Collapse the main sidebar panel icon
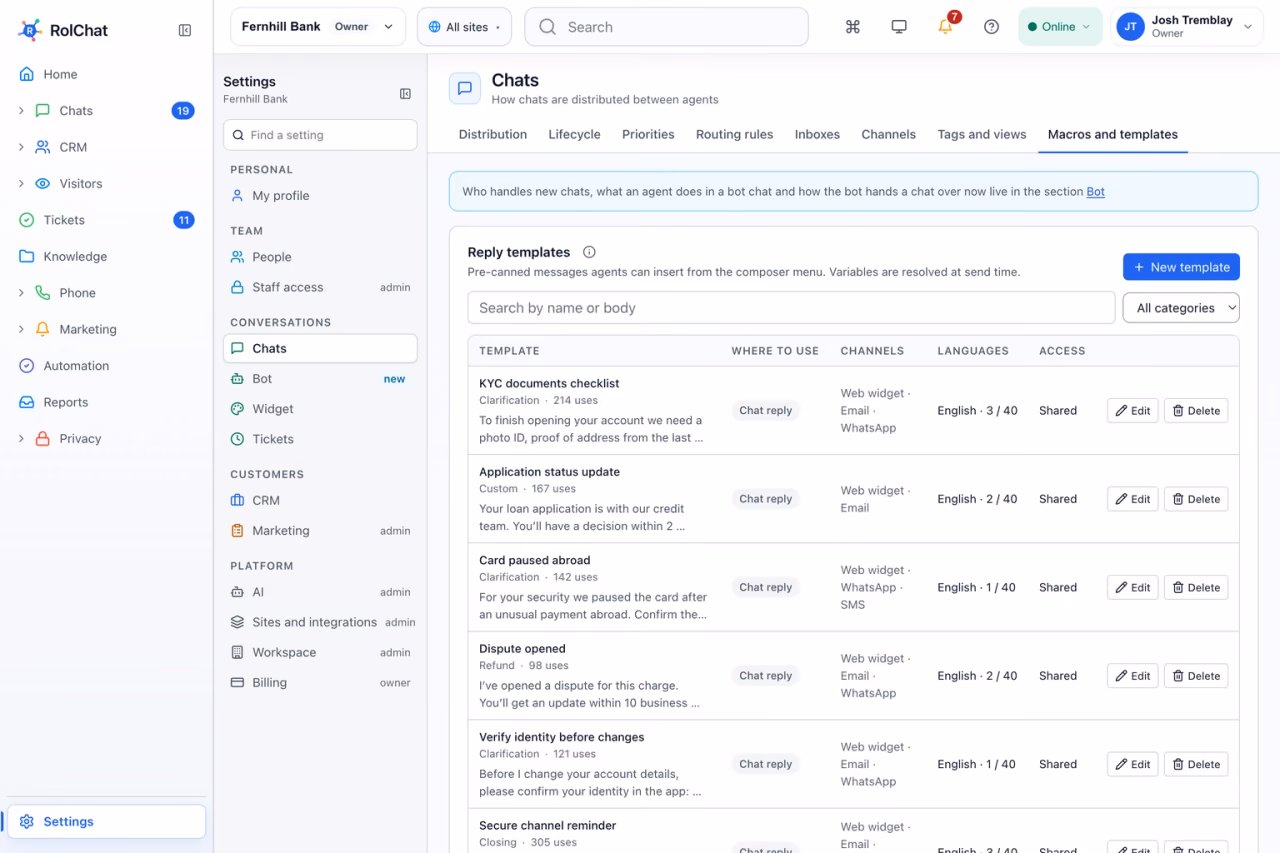This screenshot has height=853, width=1280. [185, 30]
